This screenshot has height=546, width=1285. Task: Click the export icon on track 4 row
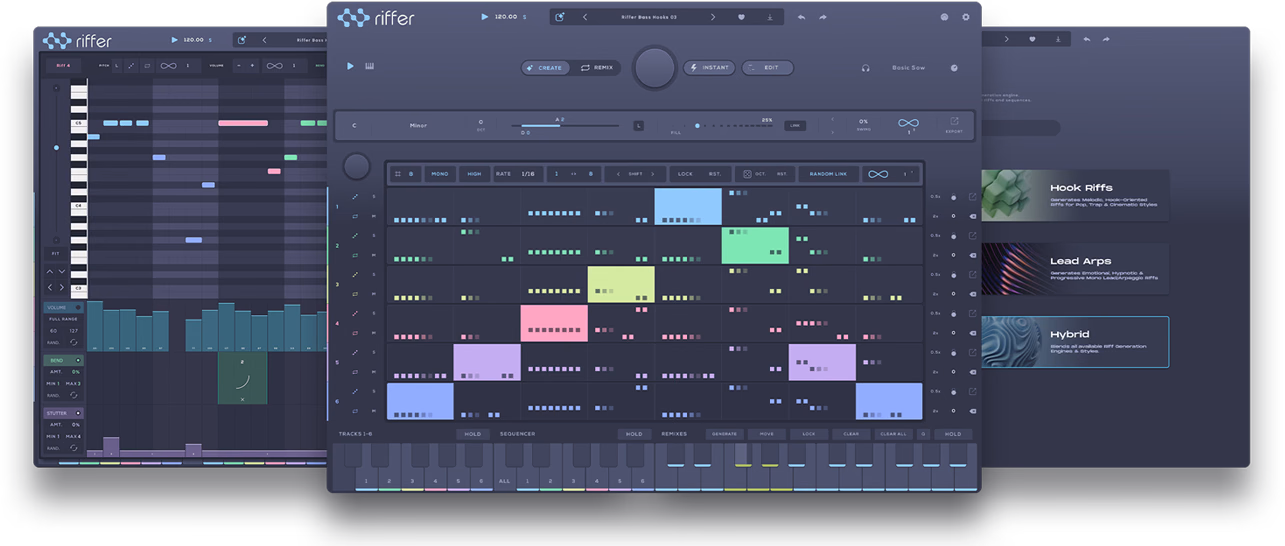coord(972,314)
